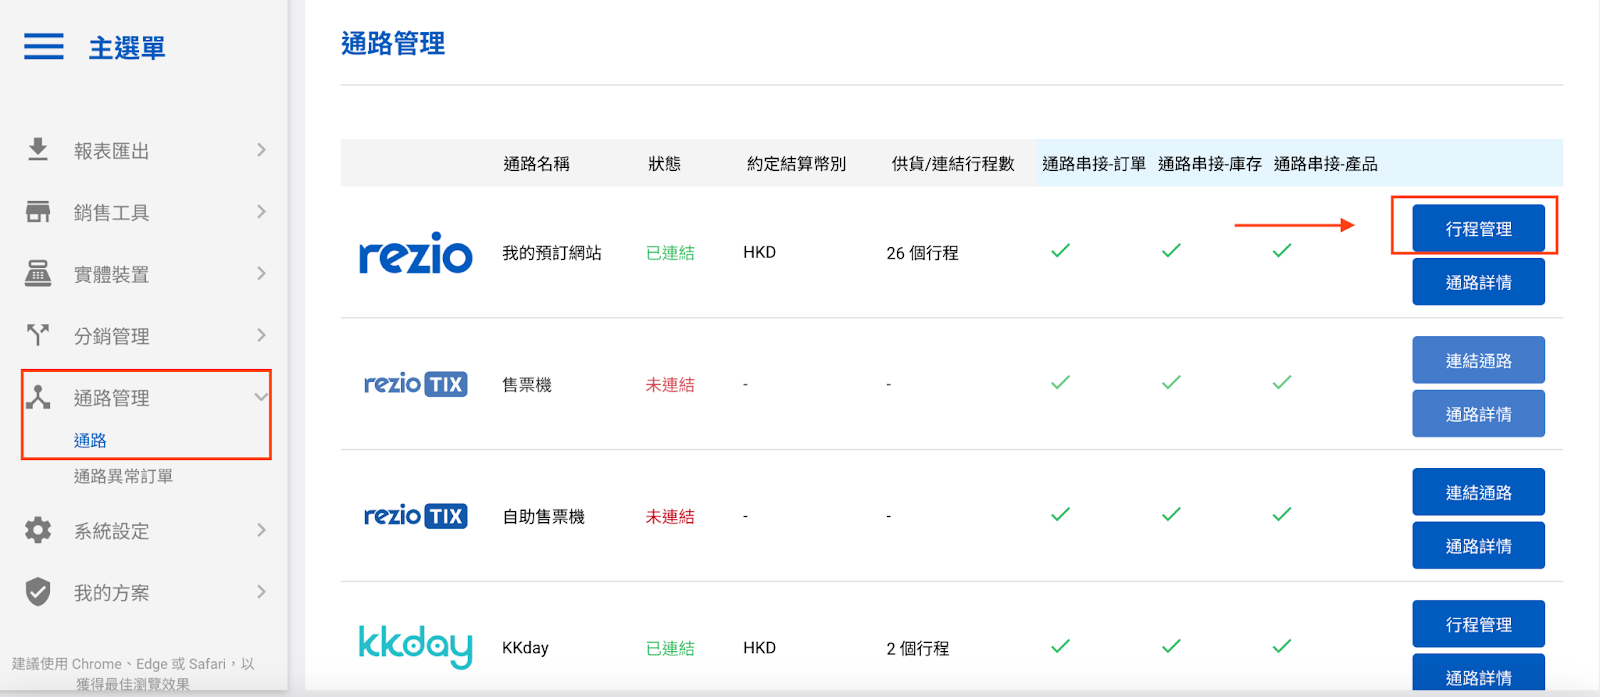Click the 報表匯出 download icon
Viewport: 1600px width, 697px height.
38,150
